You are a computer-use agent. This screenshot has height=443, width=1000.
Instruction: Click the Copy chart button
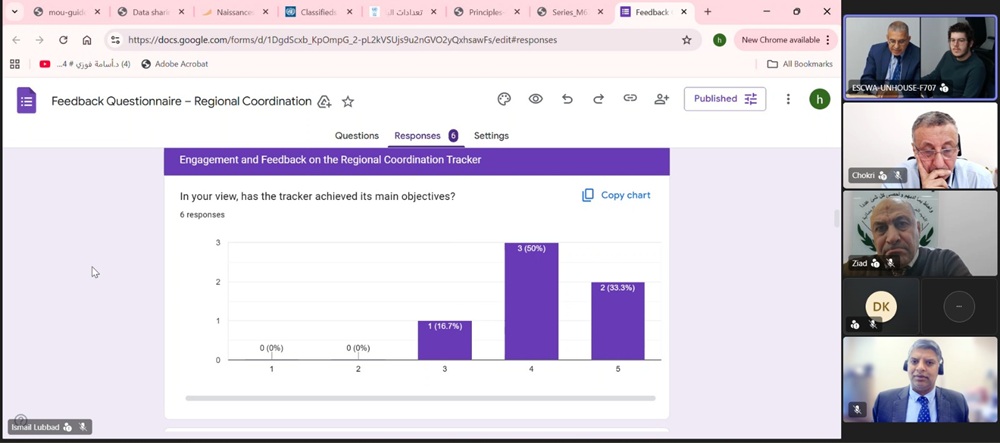pyautogui.click(x=616, y=195)
